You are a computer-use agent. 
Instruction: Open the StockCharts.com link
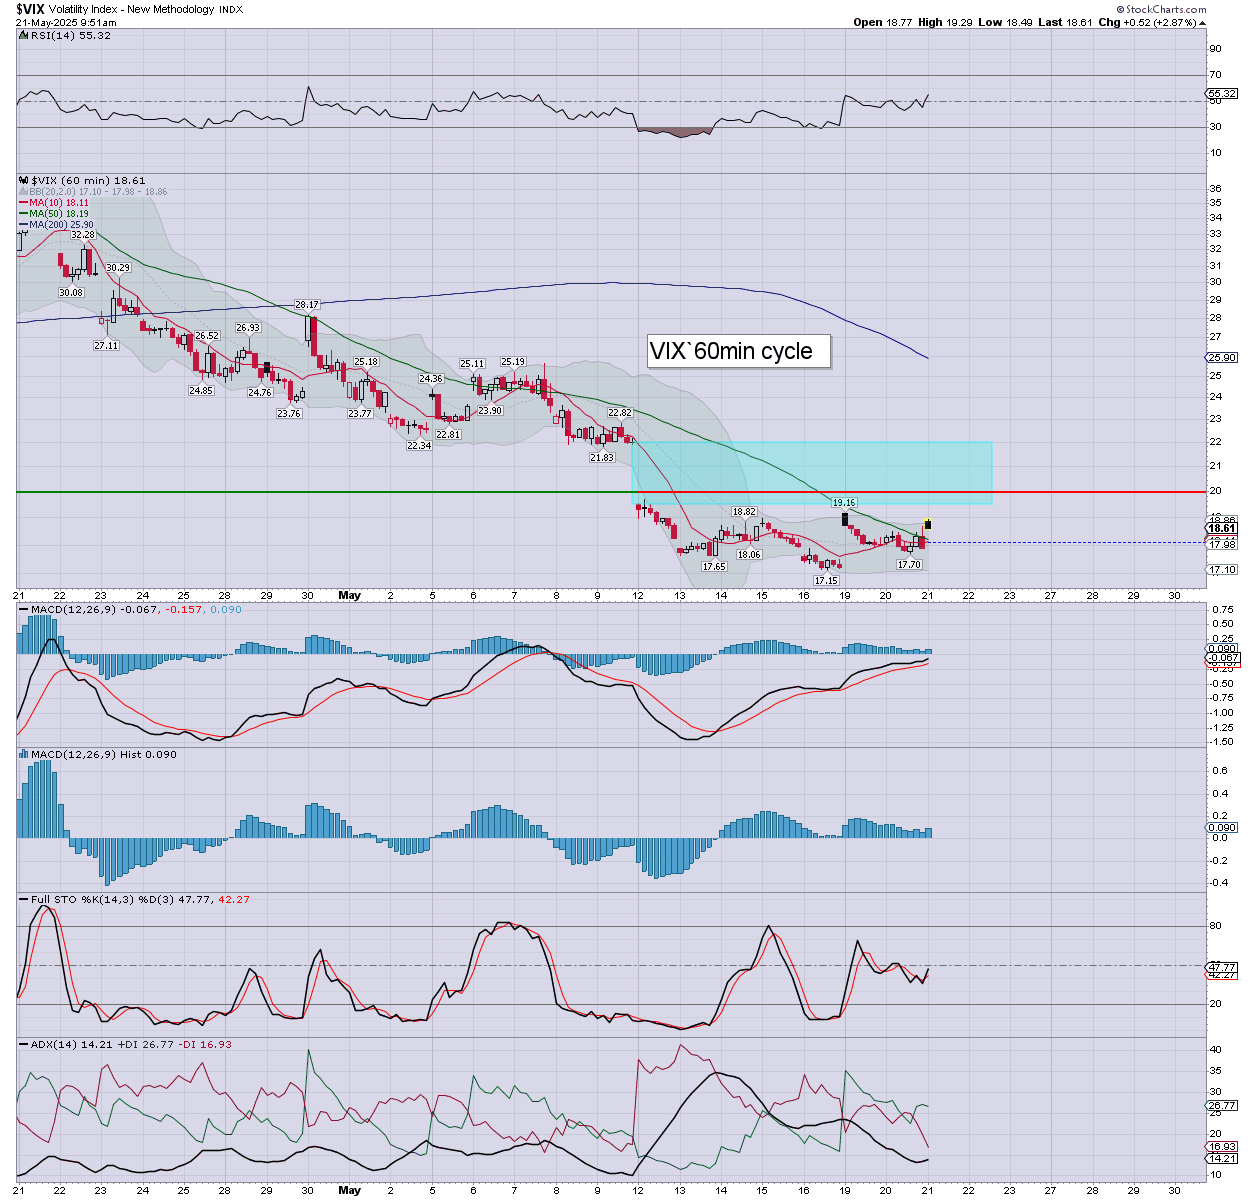pyautogui.click(x=1166, y=9)
